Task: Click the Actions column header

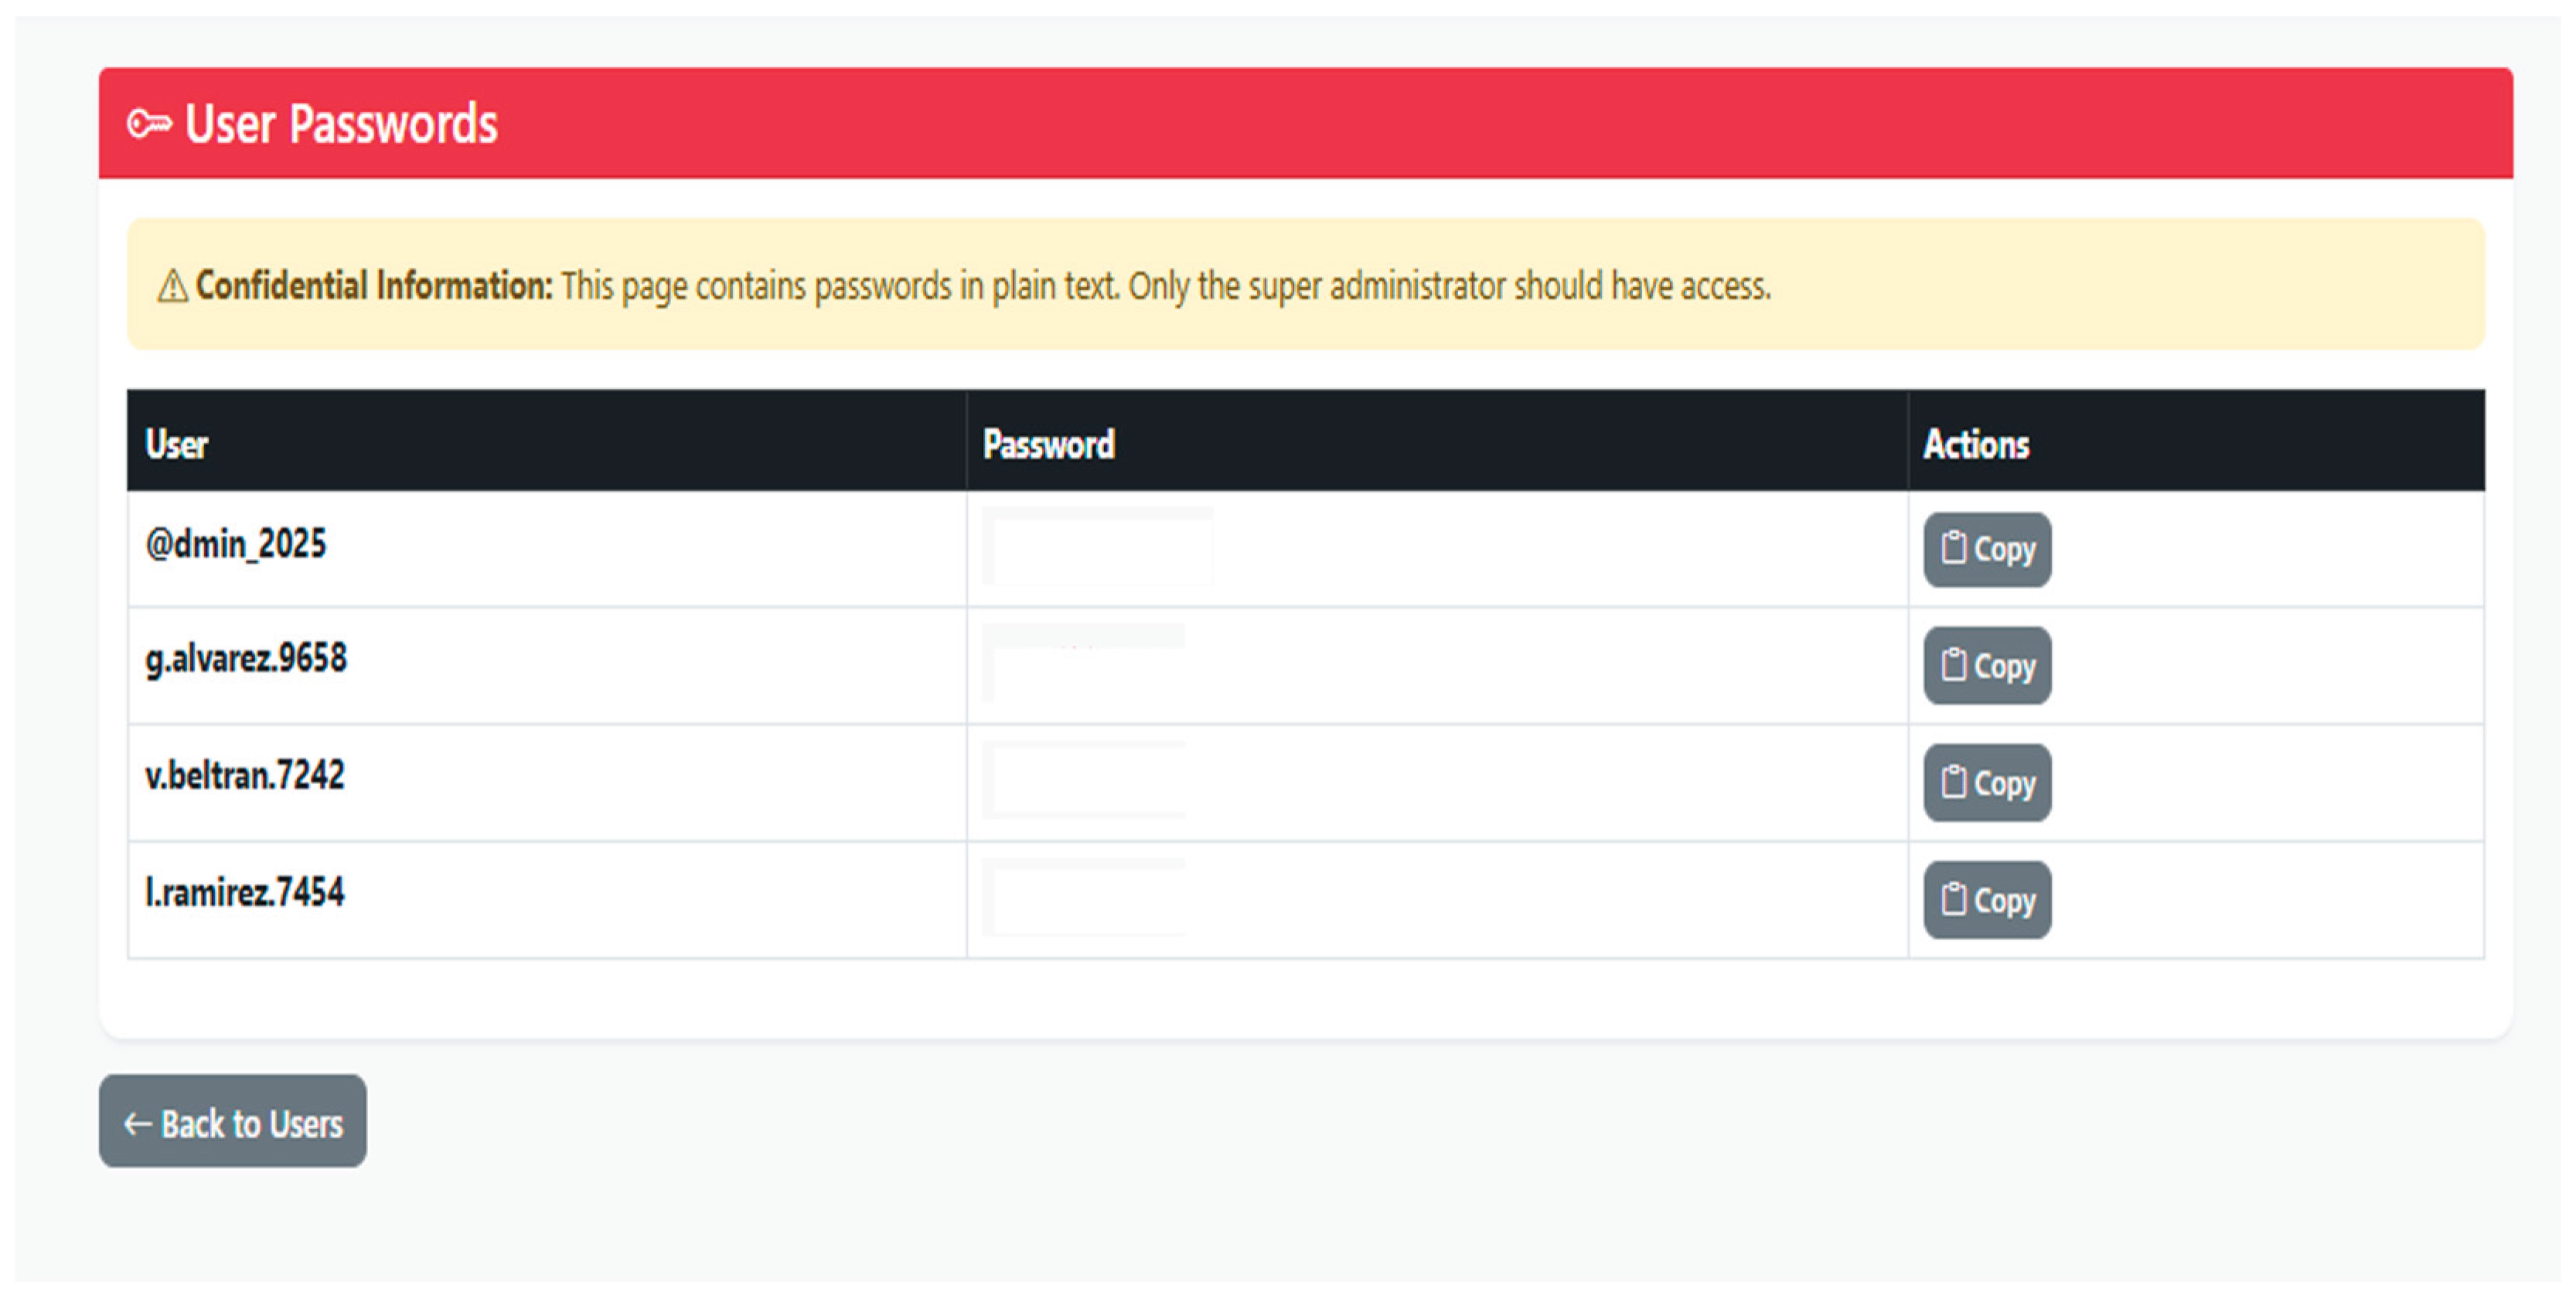Action: point(1976,444)
